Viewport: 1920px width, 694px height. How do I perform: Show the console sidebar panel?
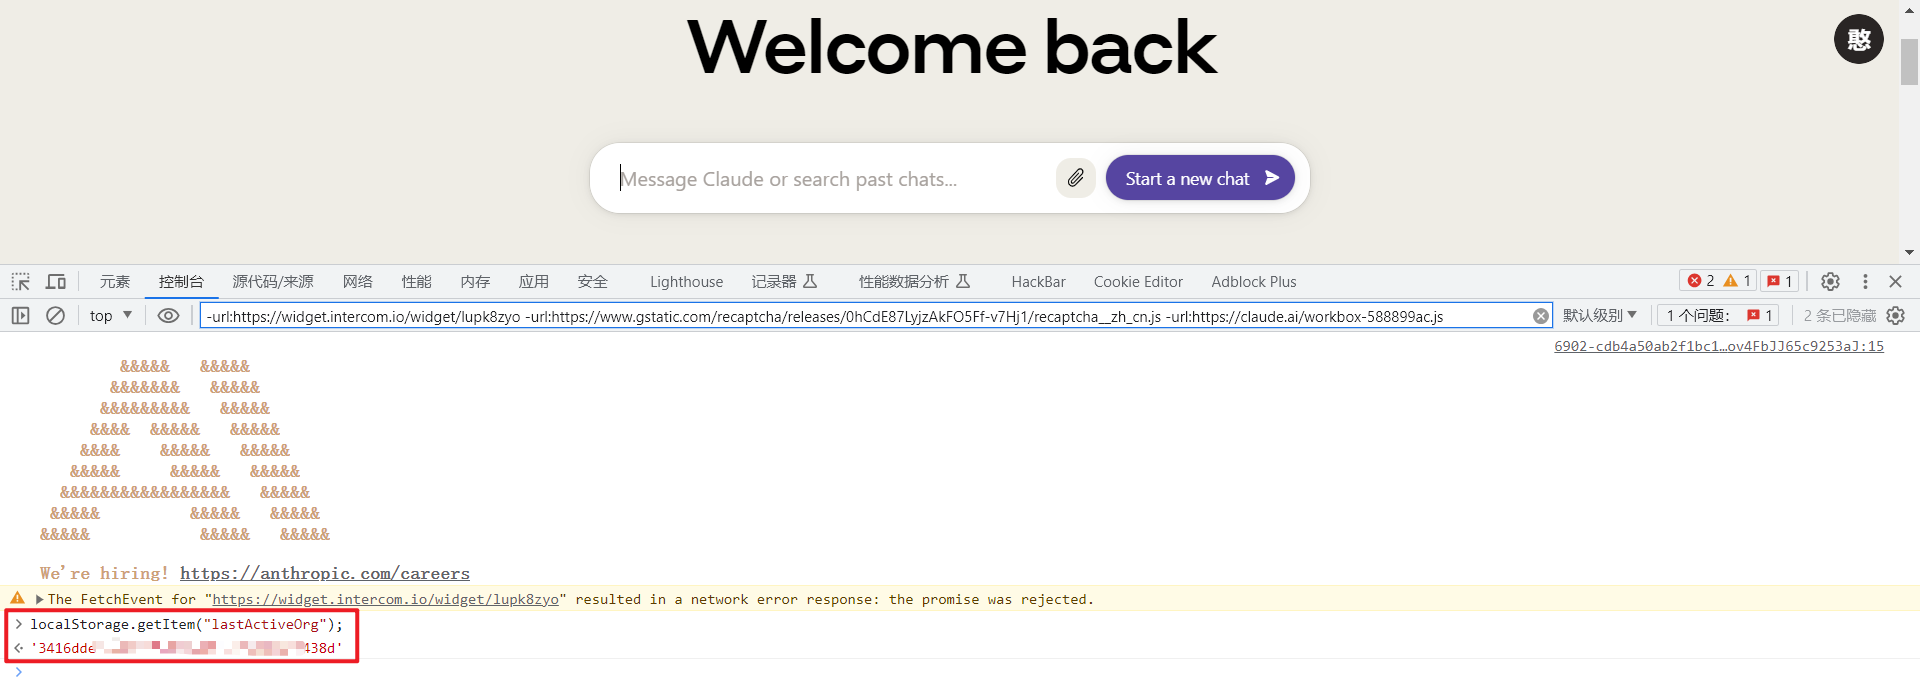click(x=21, y=316)
